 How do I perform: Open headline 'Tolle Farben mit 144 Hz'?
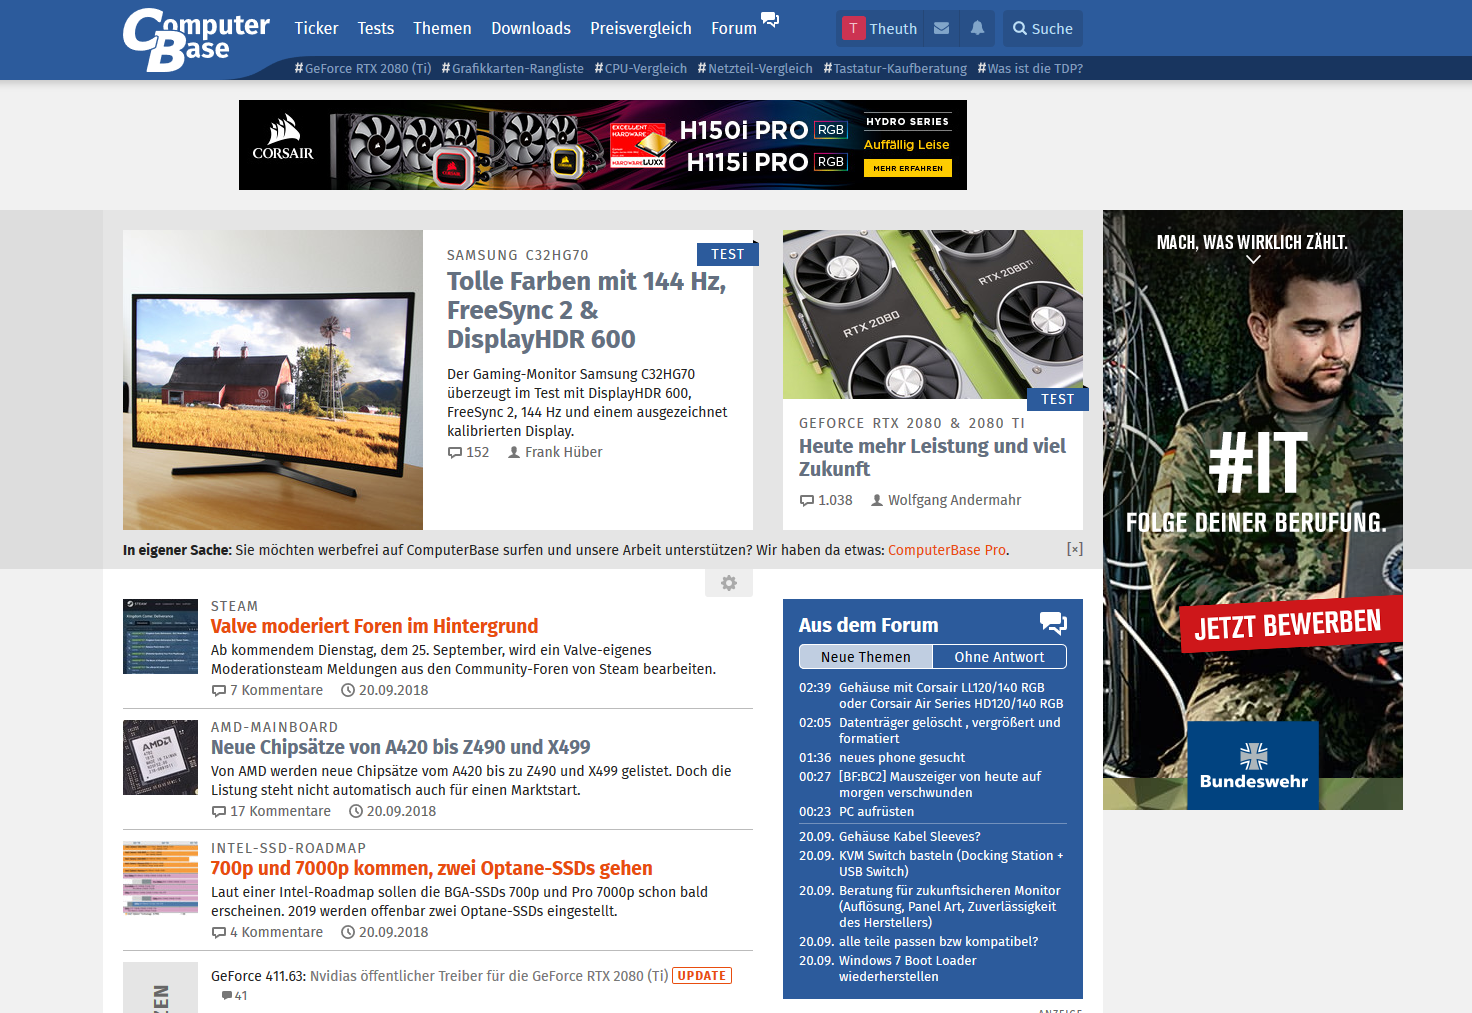[586, 310]
